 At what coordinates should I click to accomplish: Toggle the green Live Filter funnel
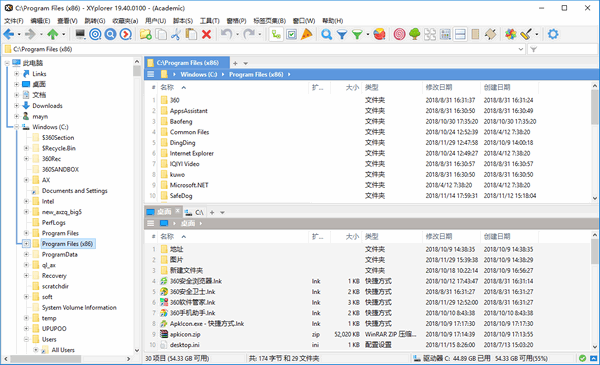[357, 34]
